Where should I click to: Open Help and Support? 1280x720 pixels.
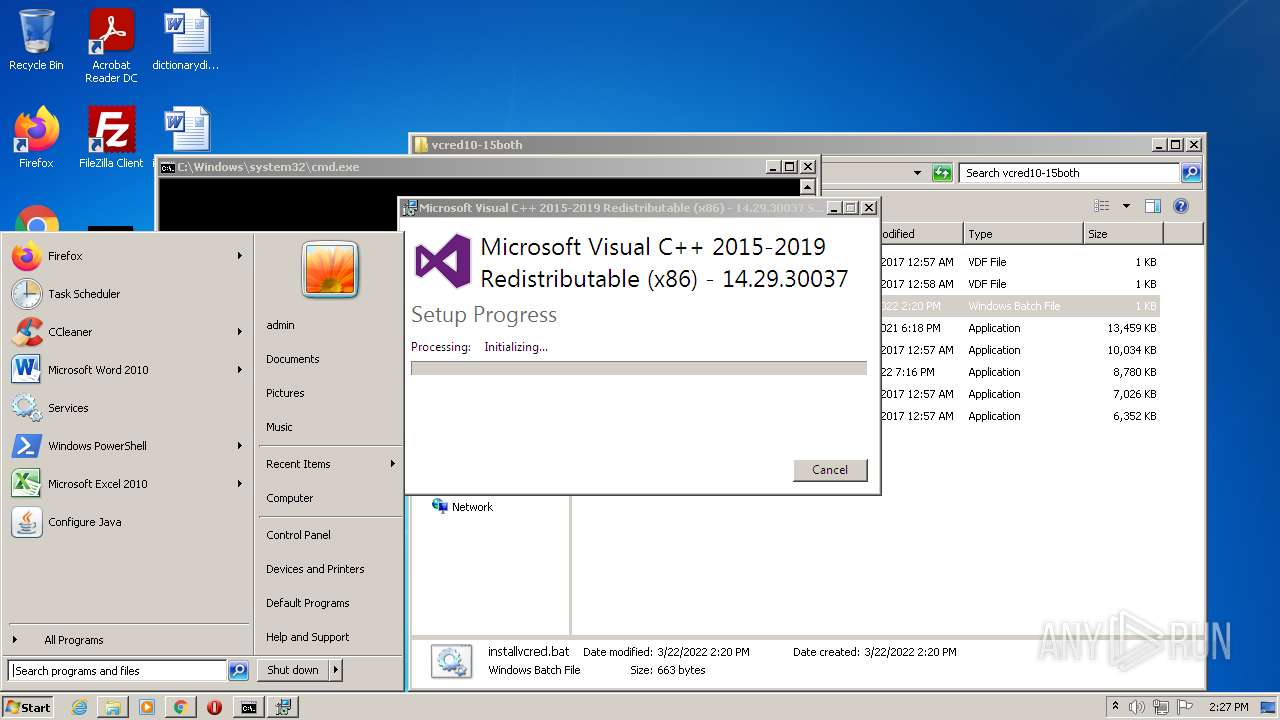coord(308,637)
